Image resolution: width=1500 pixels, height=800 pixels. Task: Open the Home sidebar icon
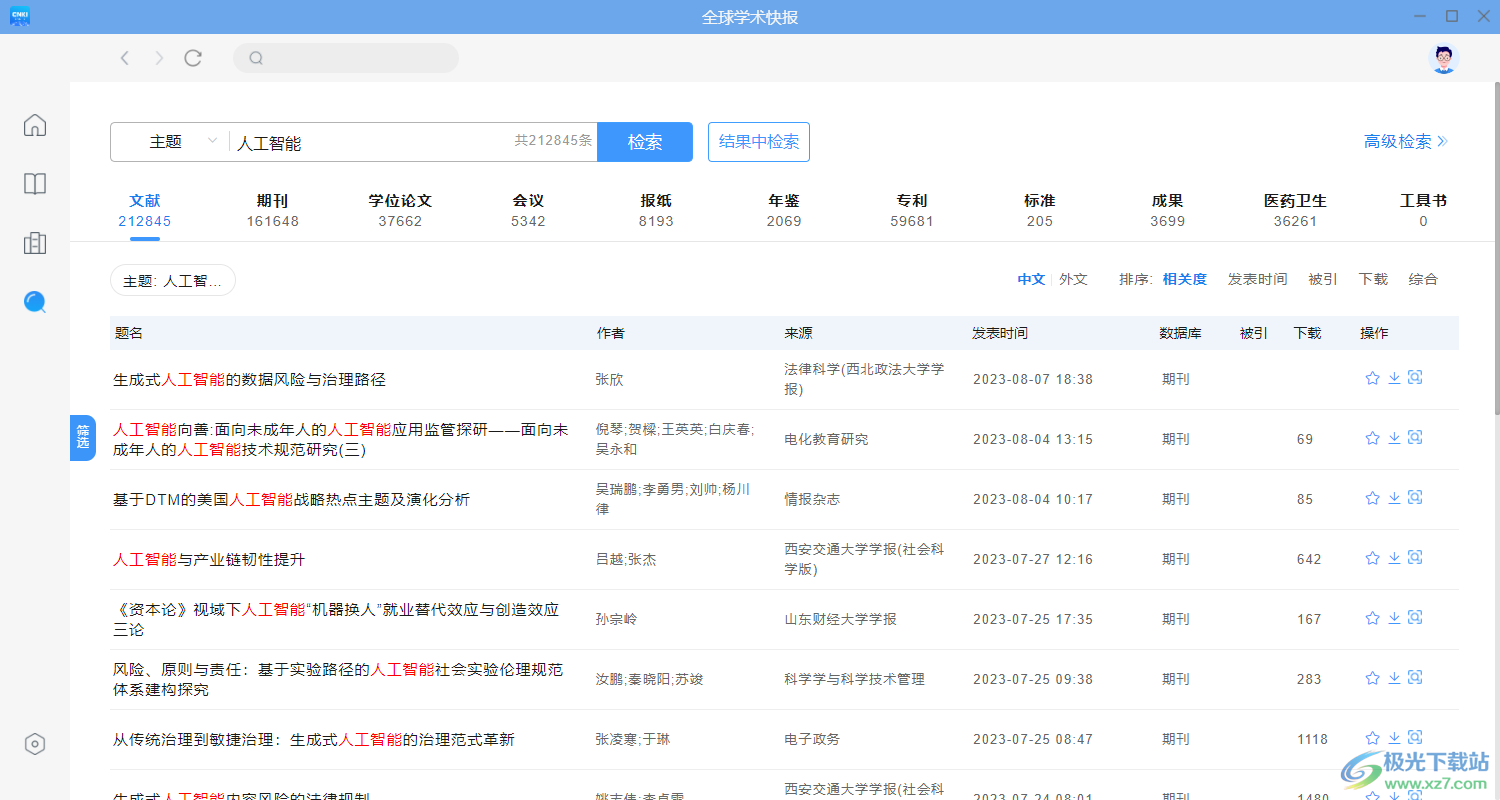[x=35, y=124]
